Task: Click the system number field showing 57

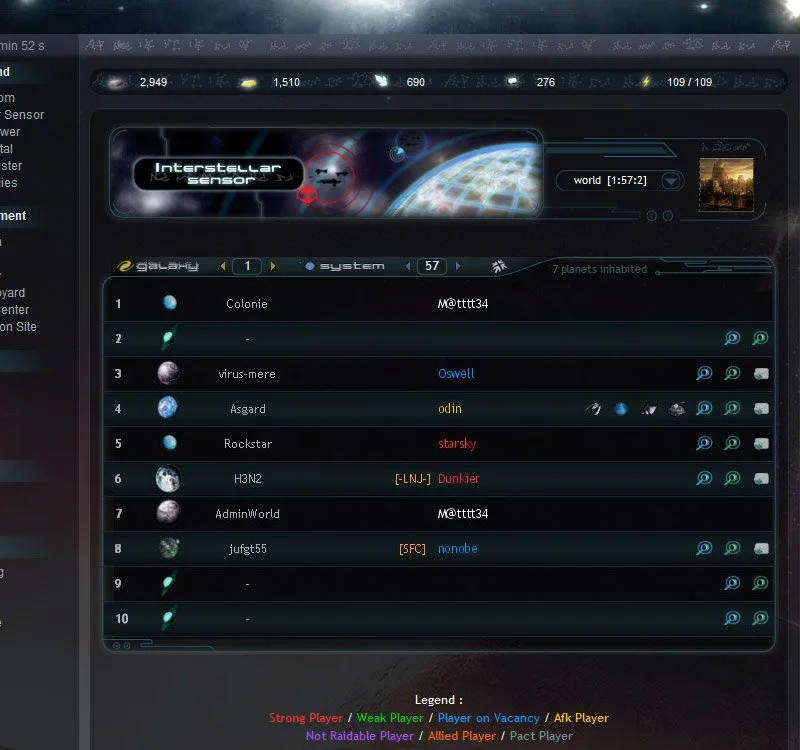Action: pyautogui.click(x=432, y=266)
